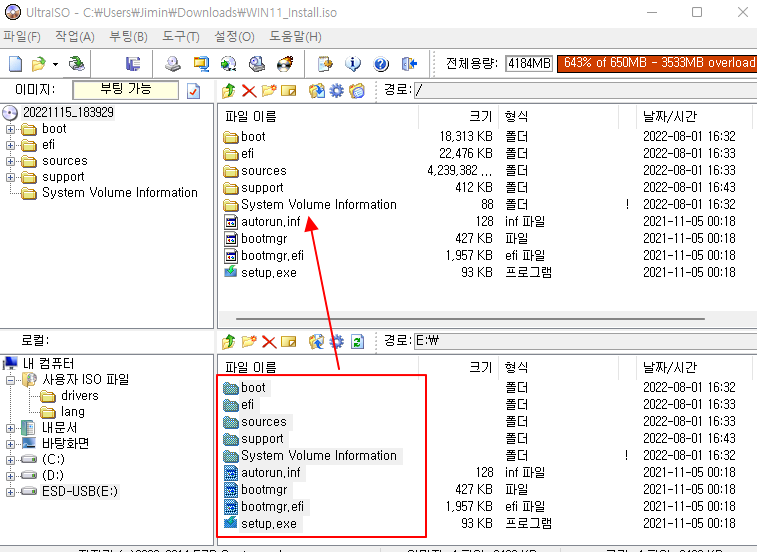This screenshot has width=757, height=552.
Task: Expand the 바탕화면 node
Action: click(x=10, y=444)
